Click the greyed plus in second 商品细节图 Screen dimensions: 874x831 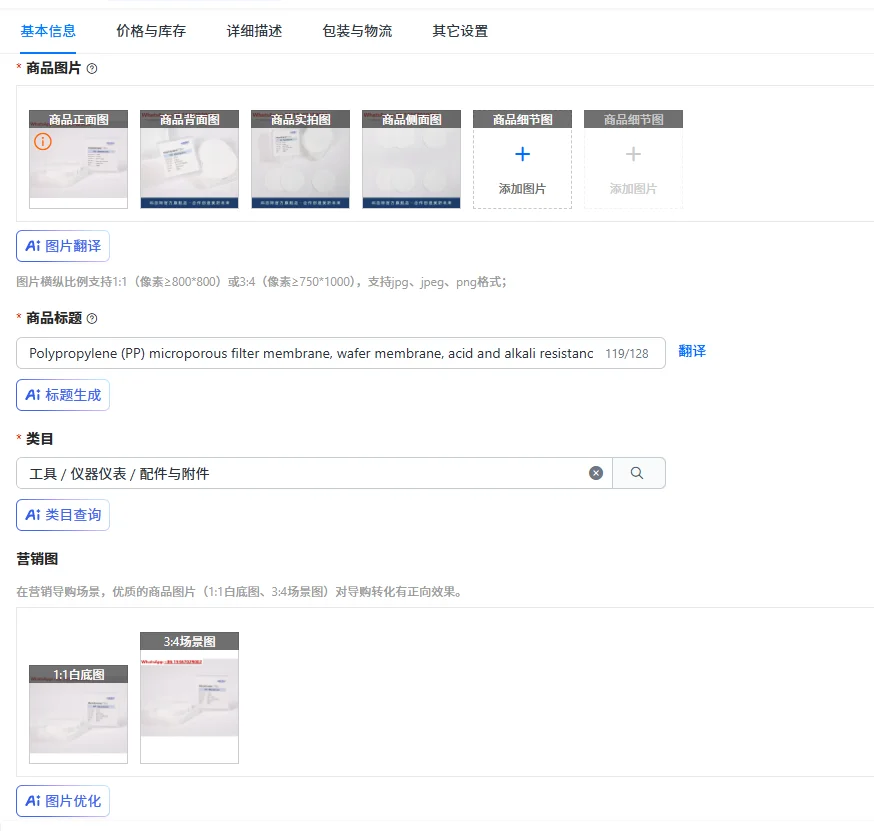[x=633, y=154]
